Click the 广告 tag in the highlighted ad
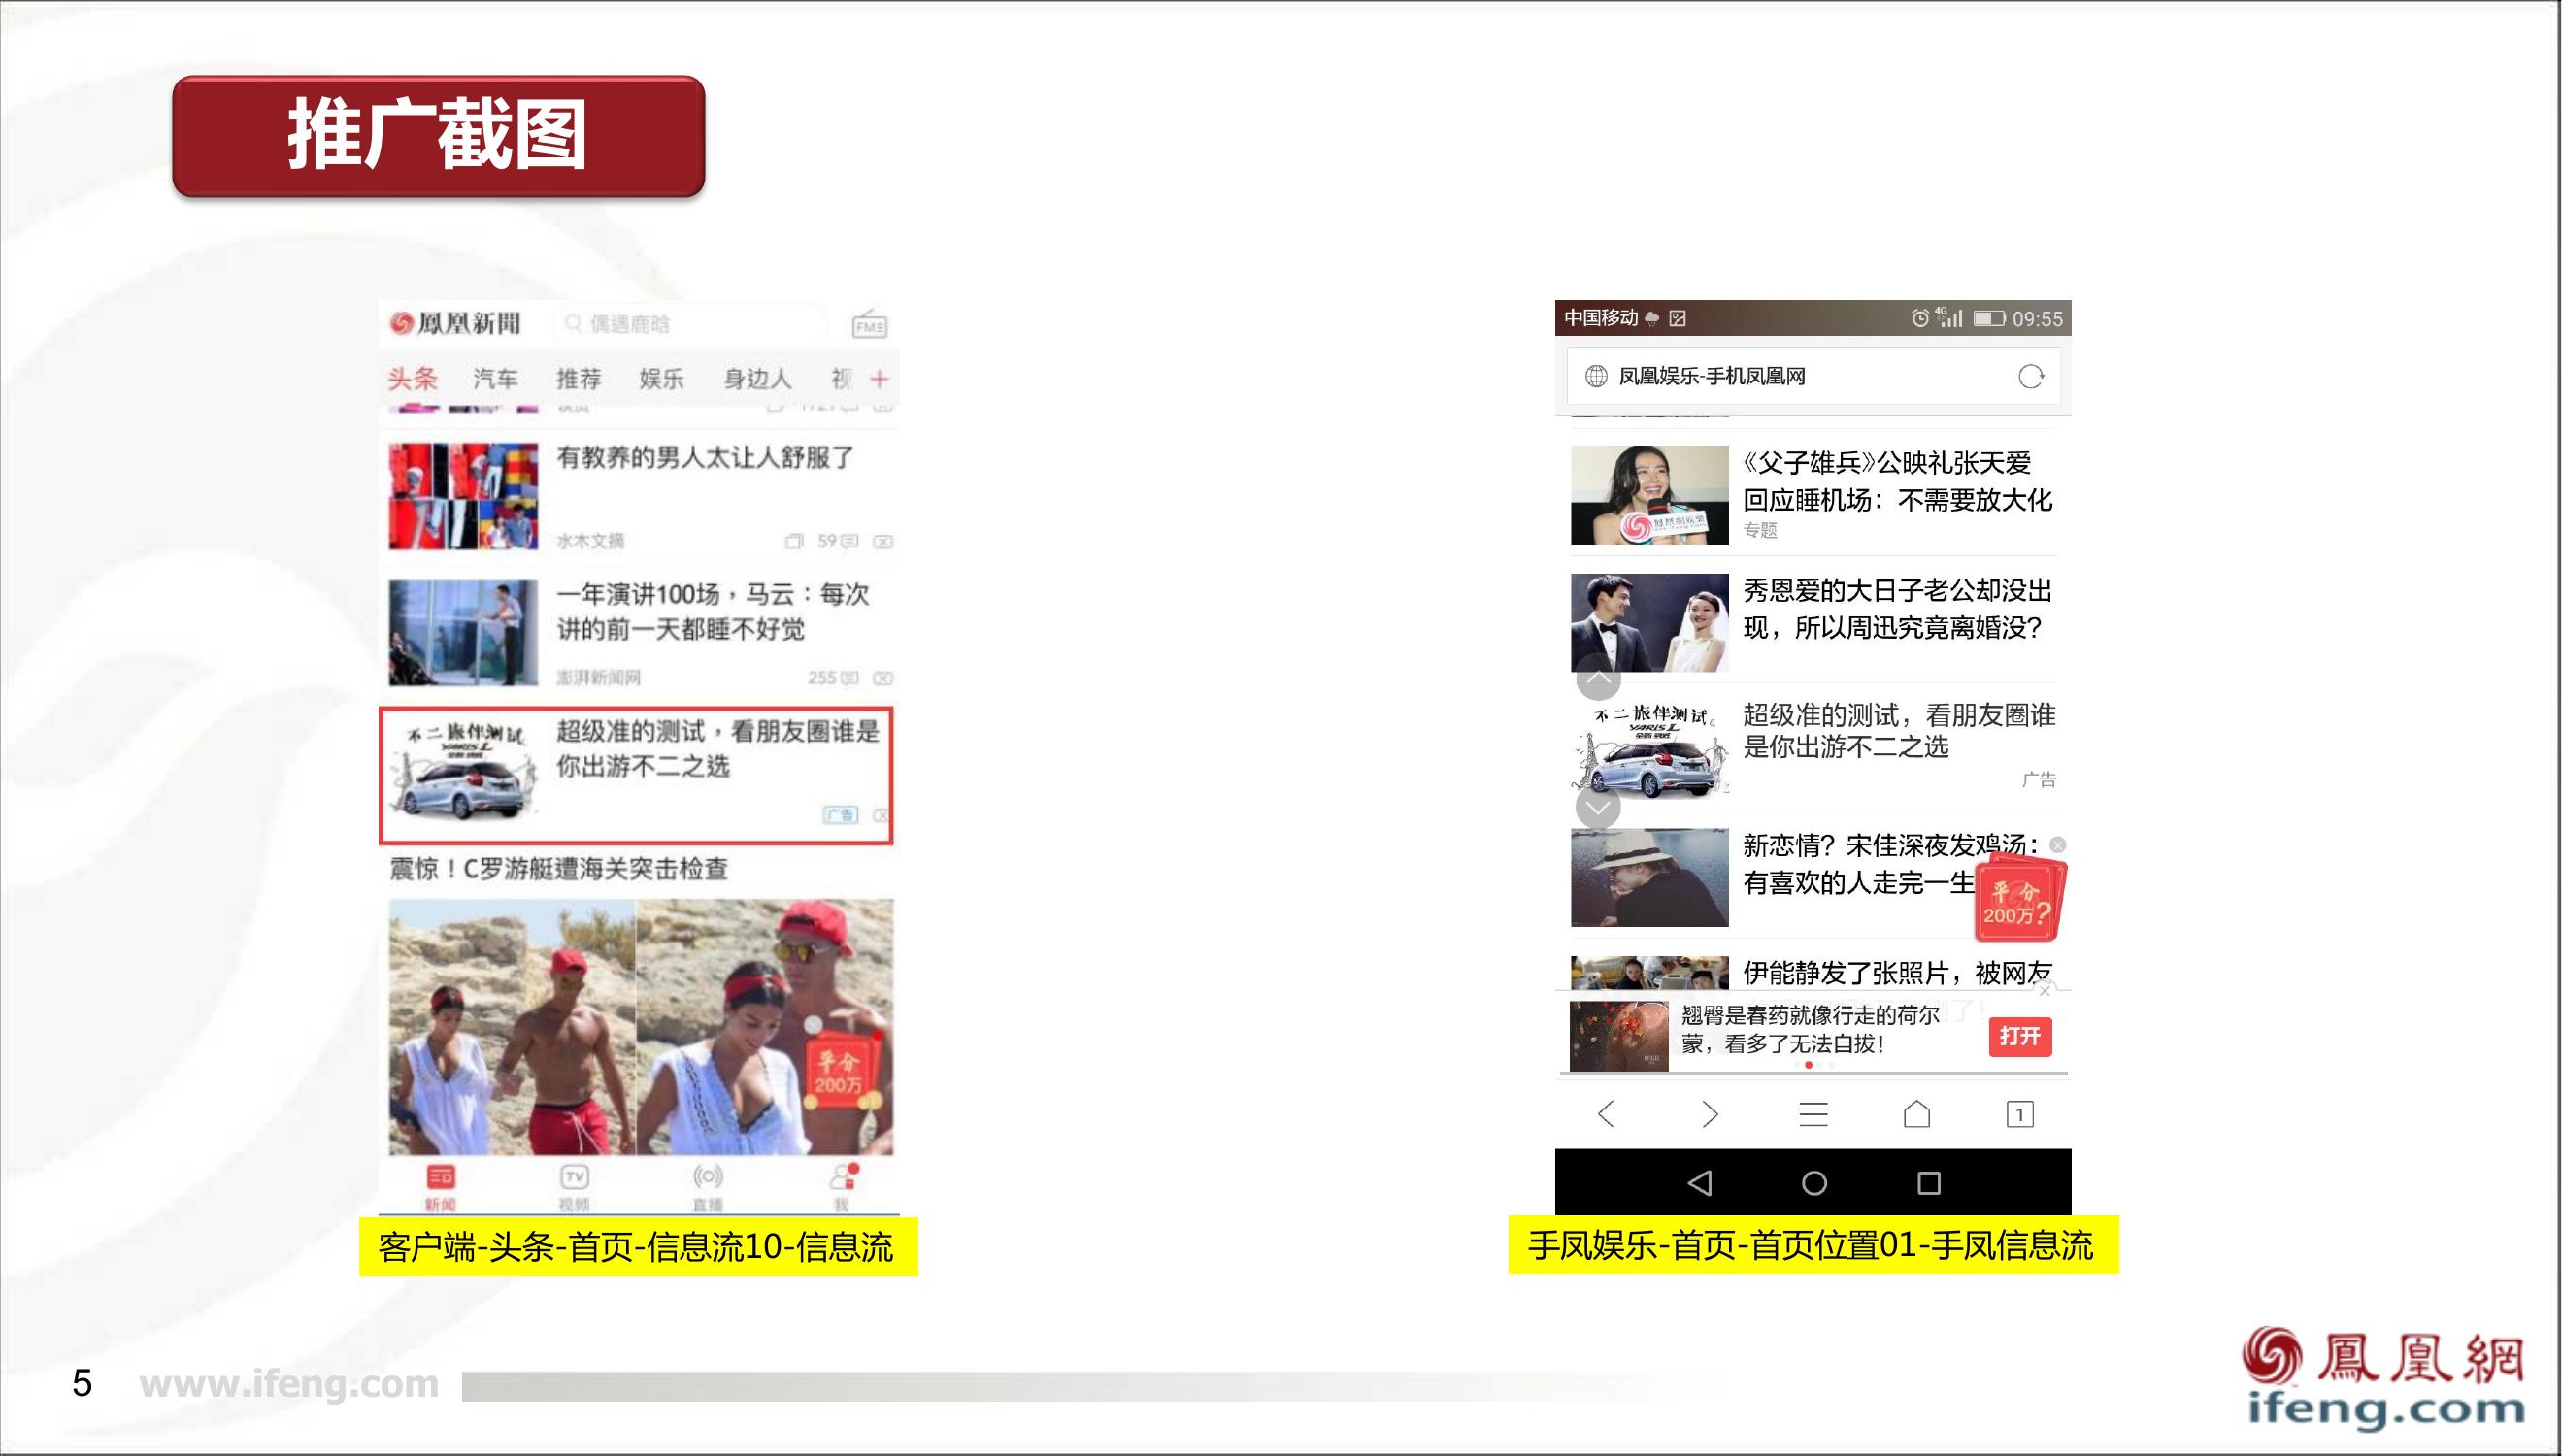The width and height of the screenshot is (2562, 1456). [x=840, y=815]
